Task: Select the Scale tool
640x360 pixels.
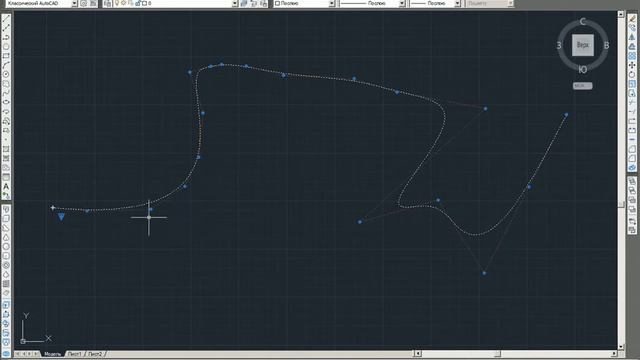Action: click(x=632, y=84)
